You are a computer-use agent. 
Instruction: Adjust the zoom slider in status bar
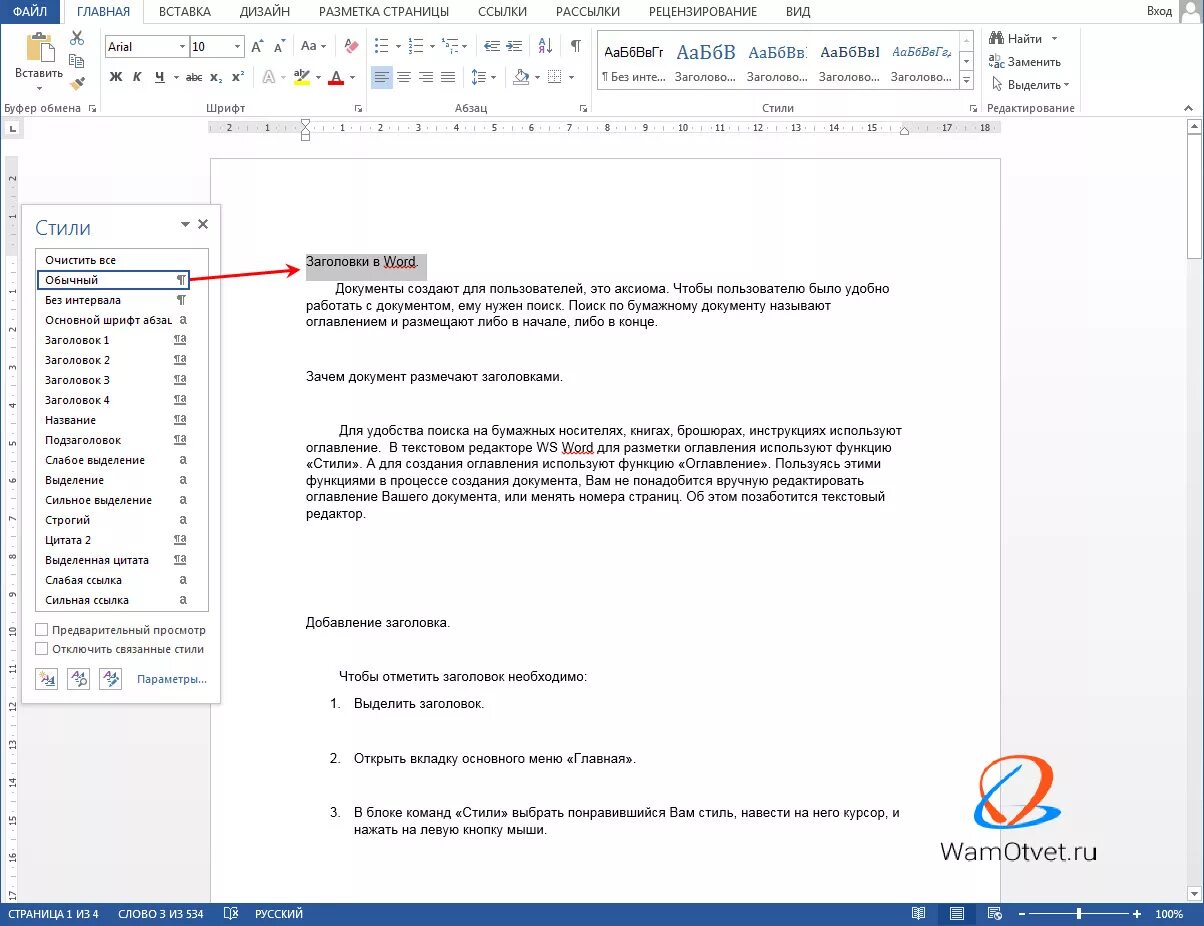click(x=1079, y=914)
